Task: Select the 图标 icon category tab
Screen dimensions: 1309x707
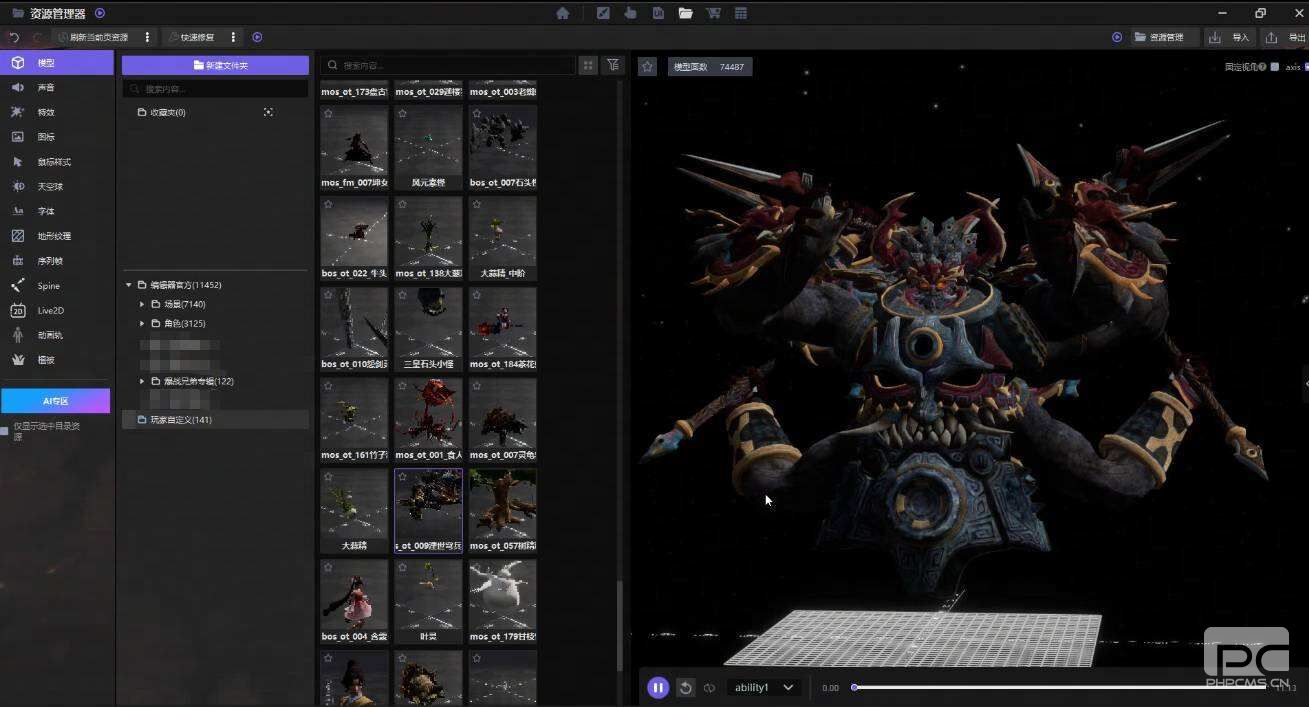Action: [x=57, y=137]
